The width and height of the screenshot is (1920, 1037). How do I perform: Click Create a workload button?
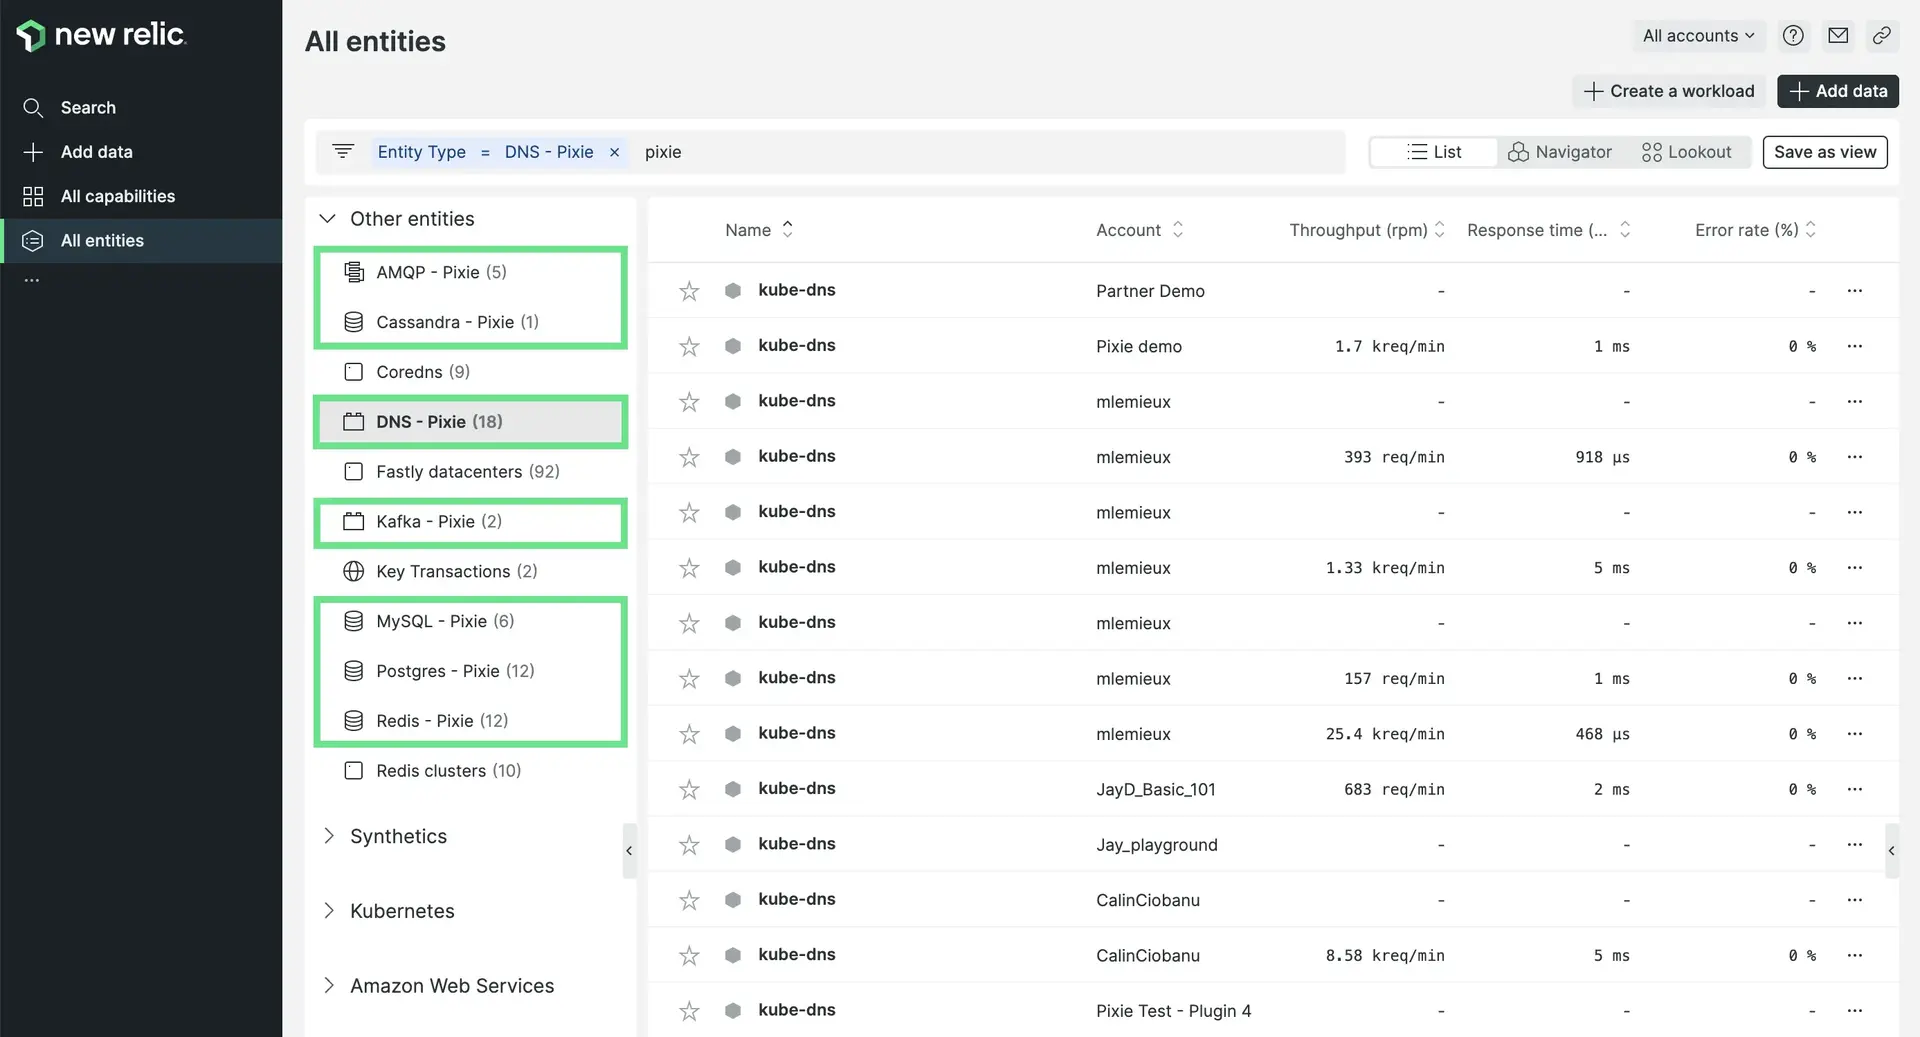1669,91
